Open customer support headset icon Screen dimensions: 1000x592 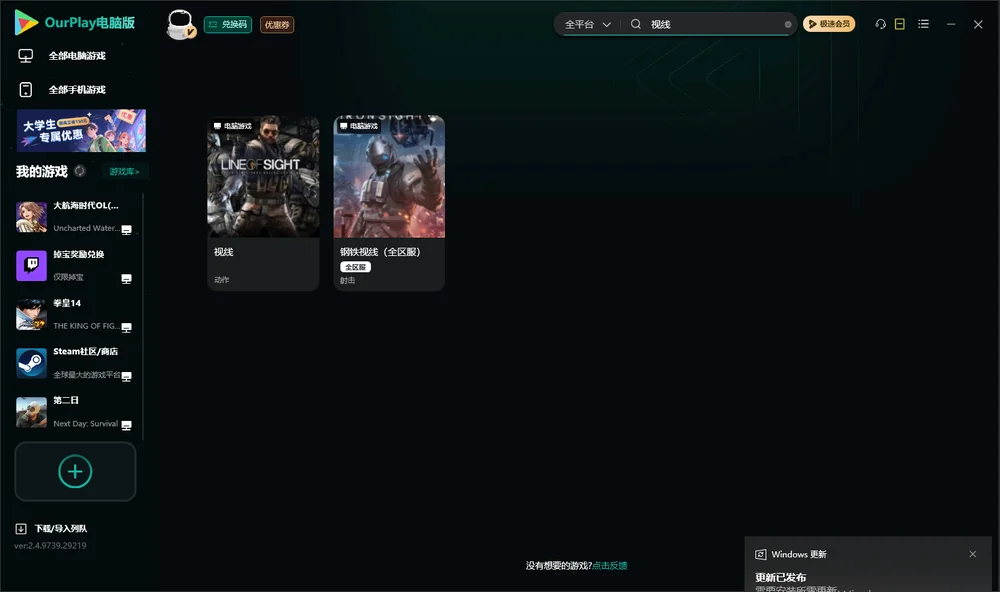coord(881,24)
